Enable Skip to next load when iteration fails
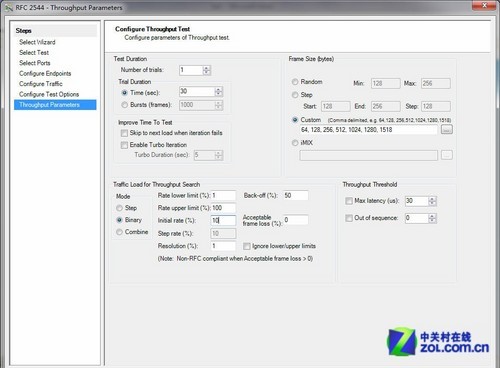The image size is (500, 368). 124,133
